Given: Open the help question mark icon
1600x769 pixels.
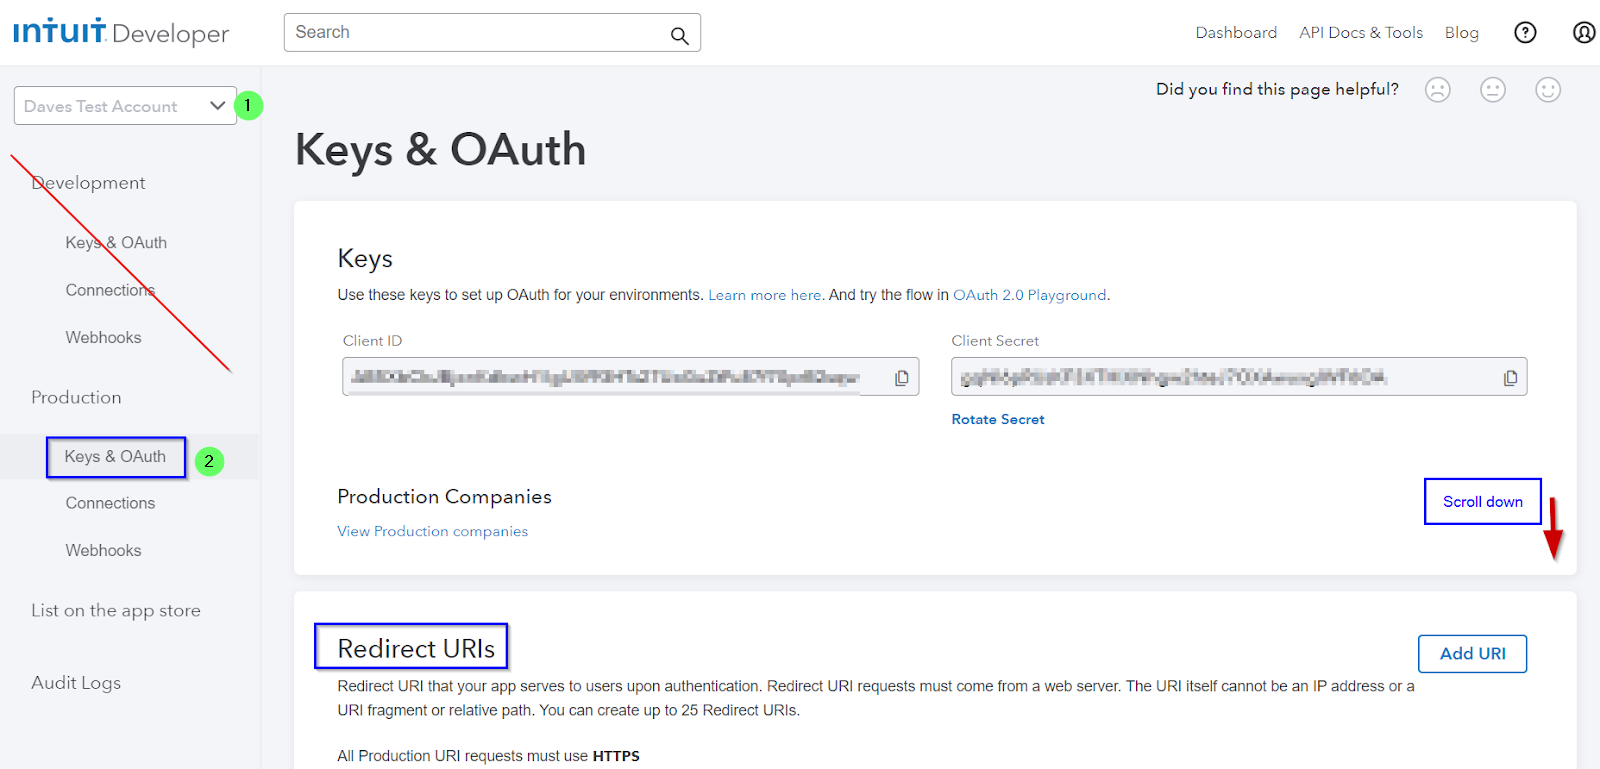Looking at the screenshot, I should click(1525, 33).
